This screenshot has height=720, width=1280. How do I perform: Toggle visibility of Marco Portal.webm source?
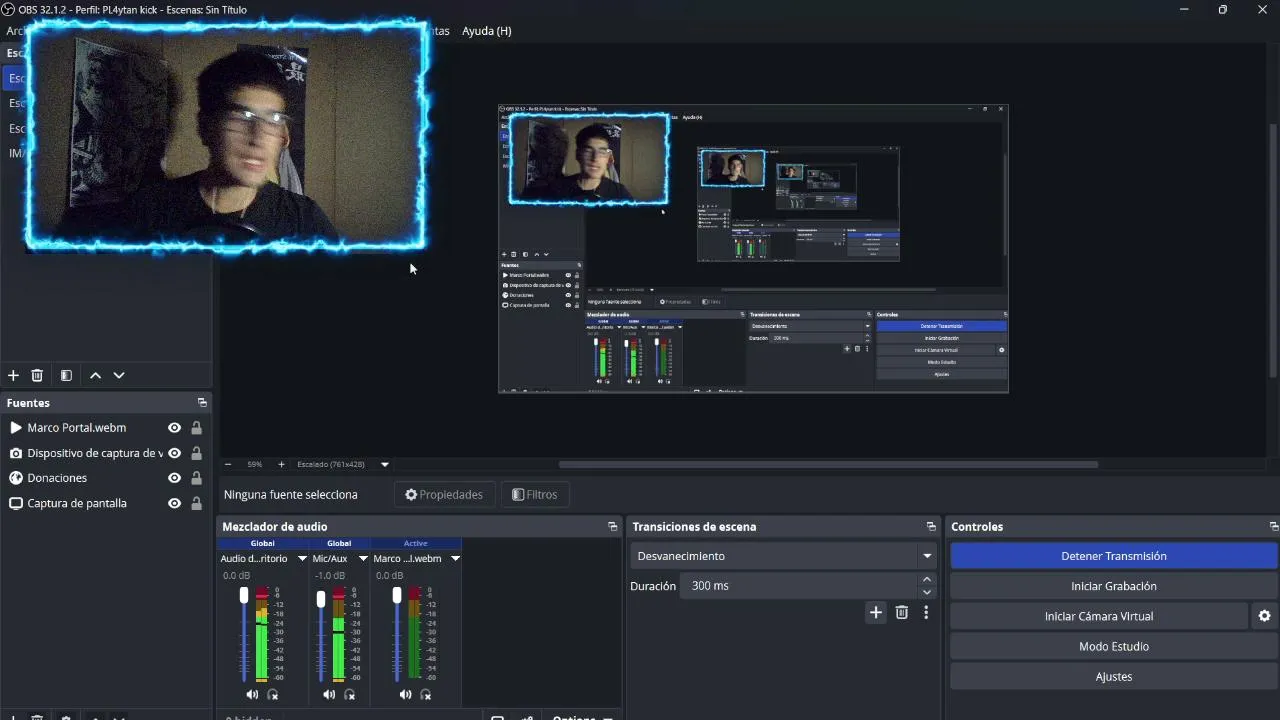(174, 428)
